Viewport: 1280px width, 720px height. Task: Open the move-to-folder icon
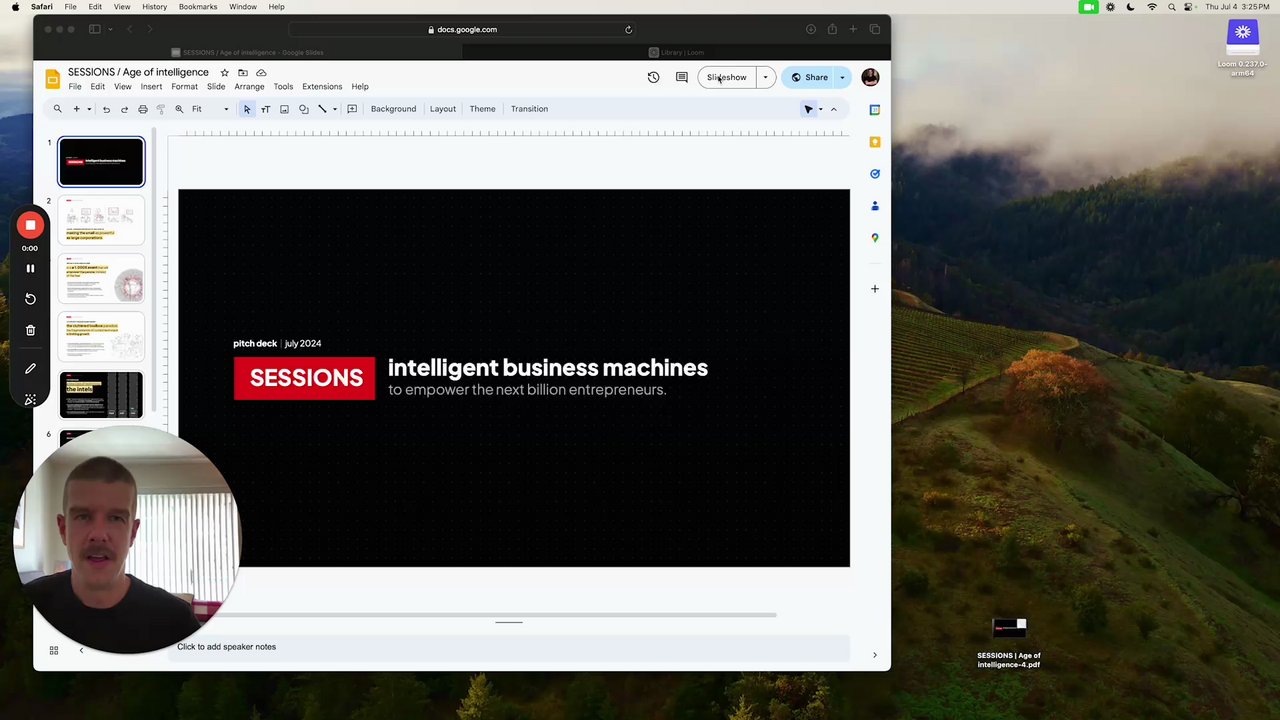point(243,73)
